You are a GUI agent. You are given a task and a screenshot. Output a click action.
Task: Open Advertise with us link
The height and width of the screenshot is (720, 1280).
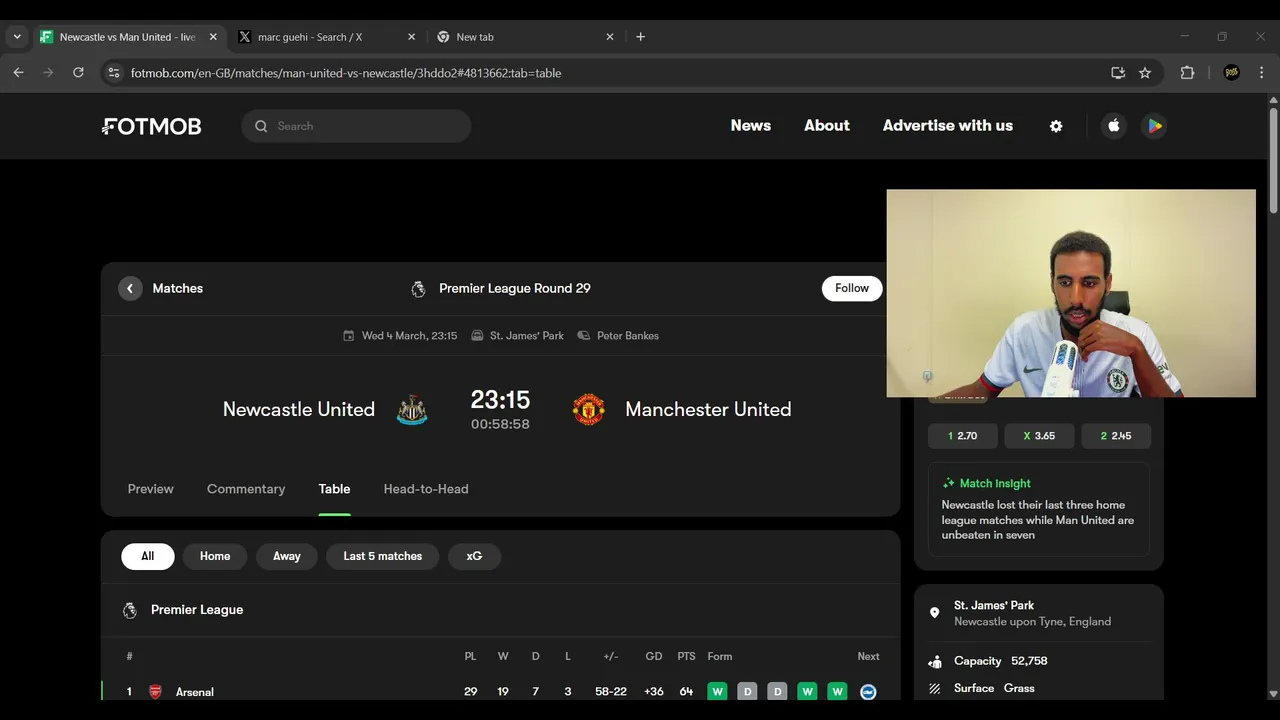(x=948, y=126)
